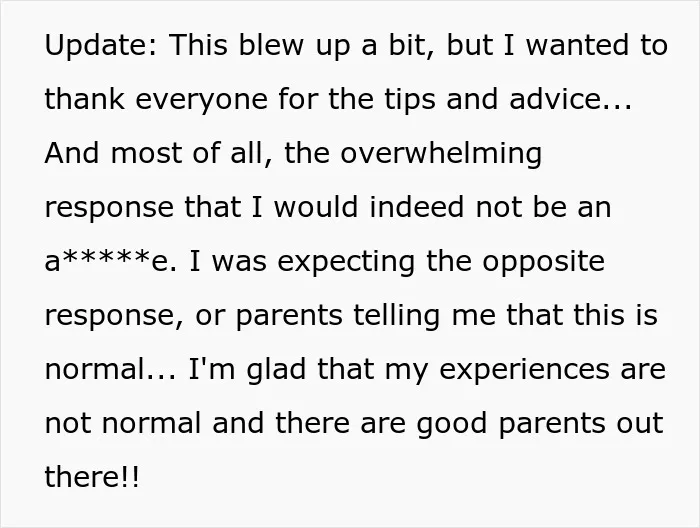Image resolution: width=700 pixels, height=528 pixels.
Task: Click the word "everyone" in the second line
Action: click(201, 100)
